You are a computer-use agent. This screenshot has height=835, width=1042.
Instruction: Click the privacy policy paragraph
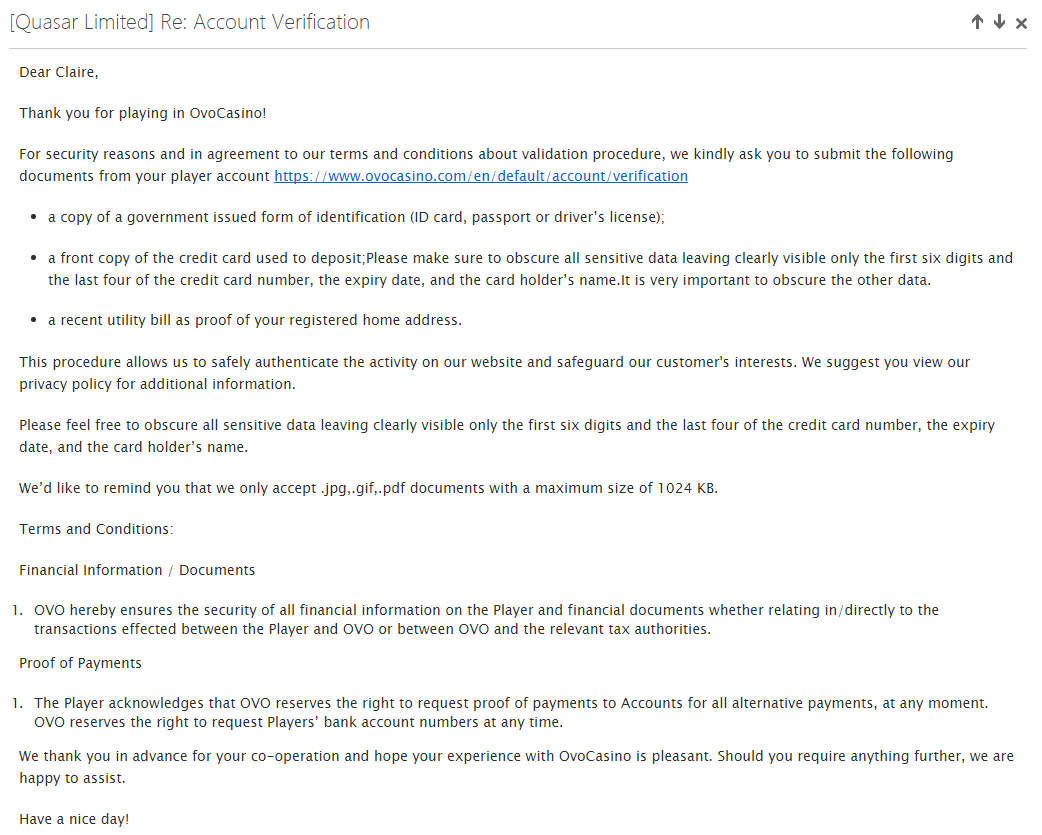tap(494, 373)
